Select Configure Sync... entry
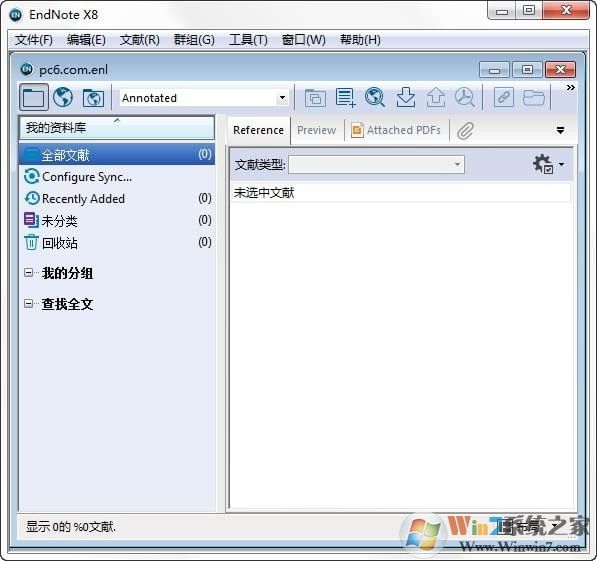This screenshot has height=561, width=597. (x=87, y=177)
